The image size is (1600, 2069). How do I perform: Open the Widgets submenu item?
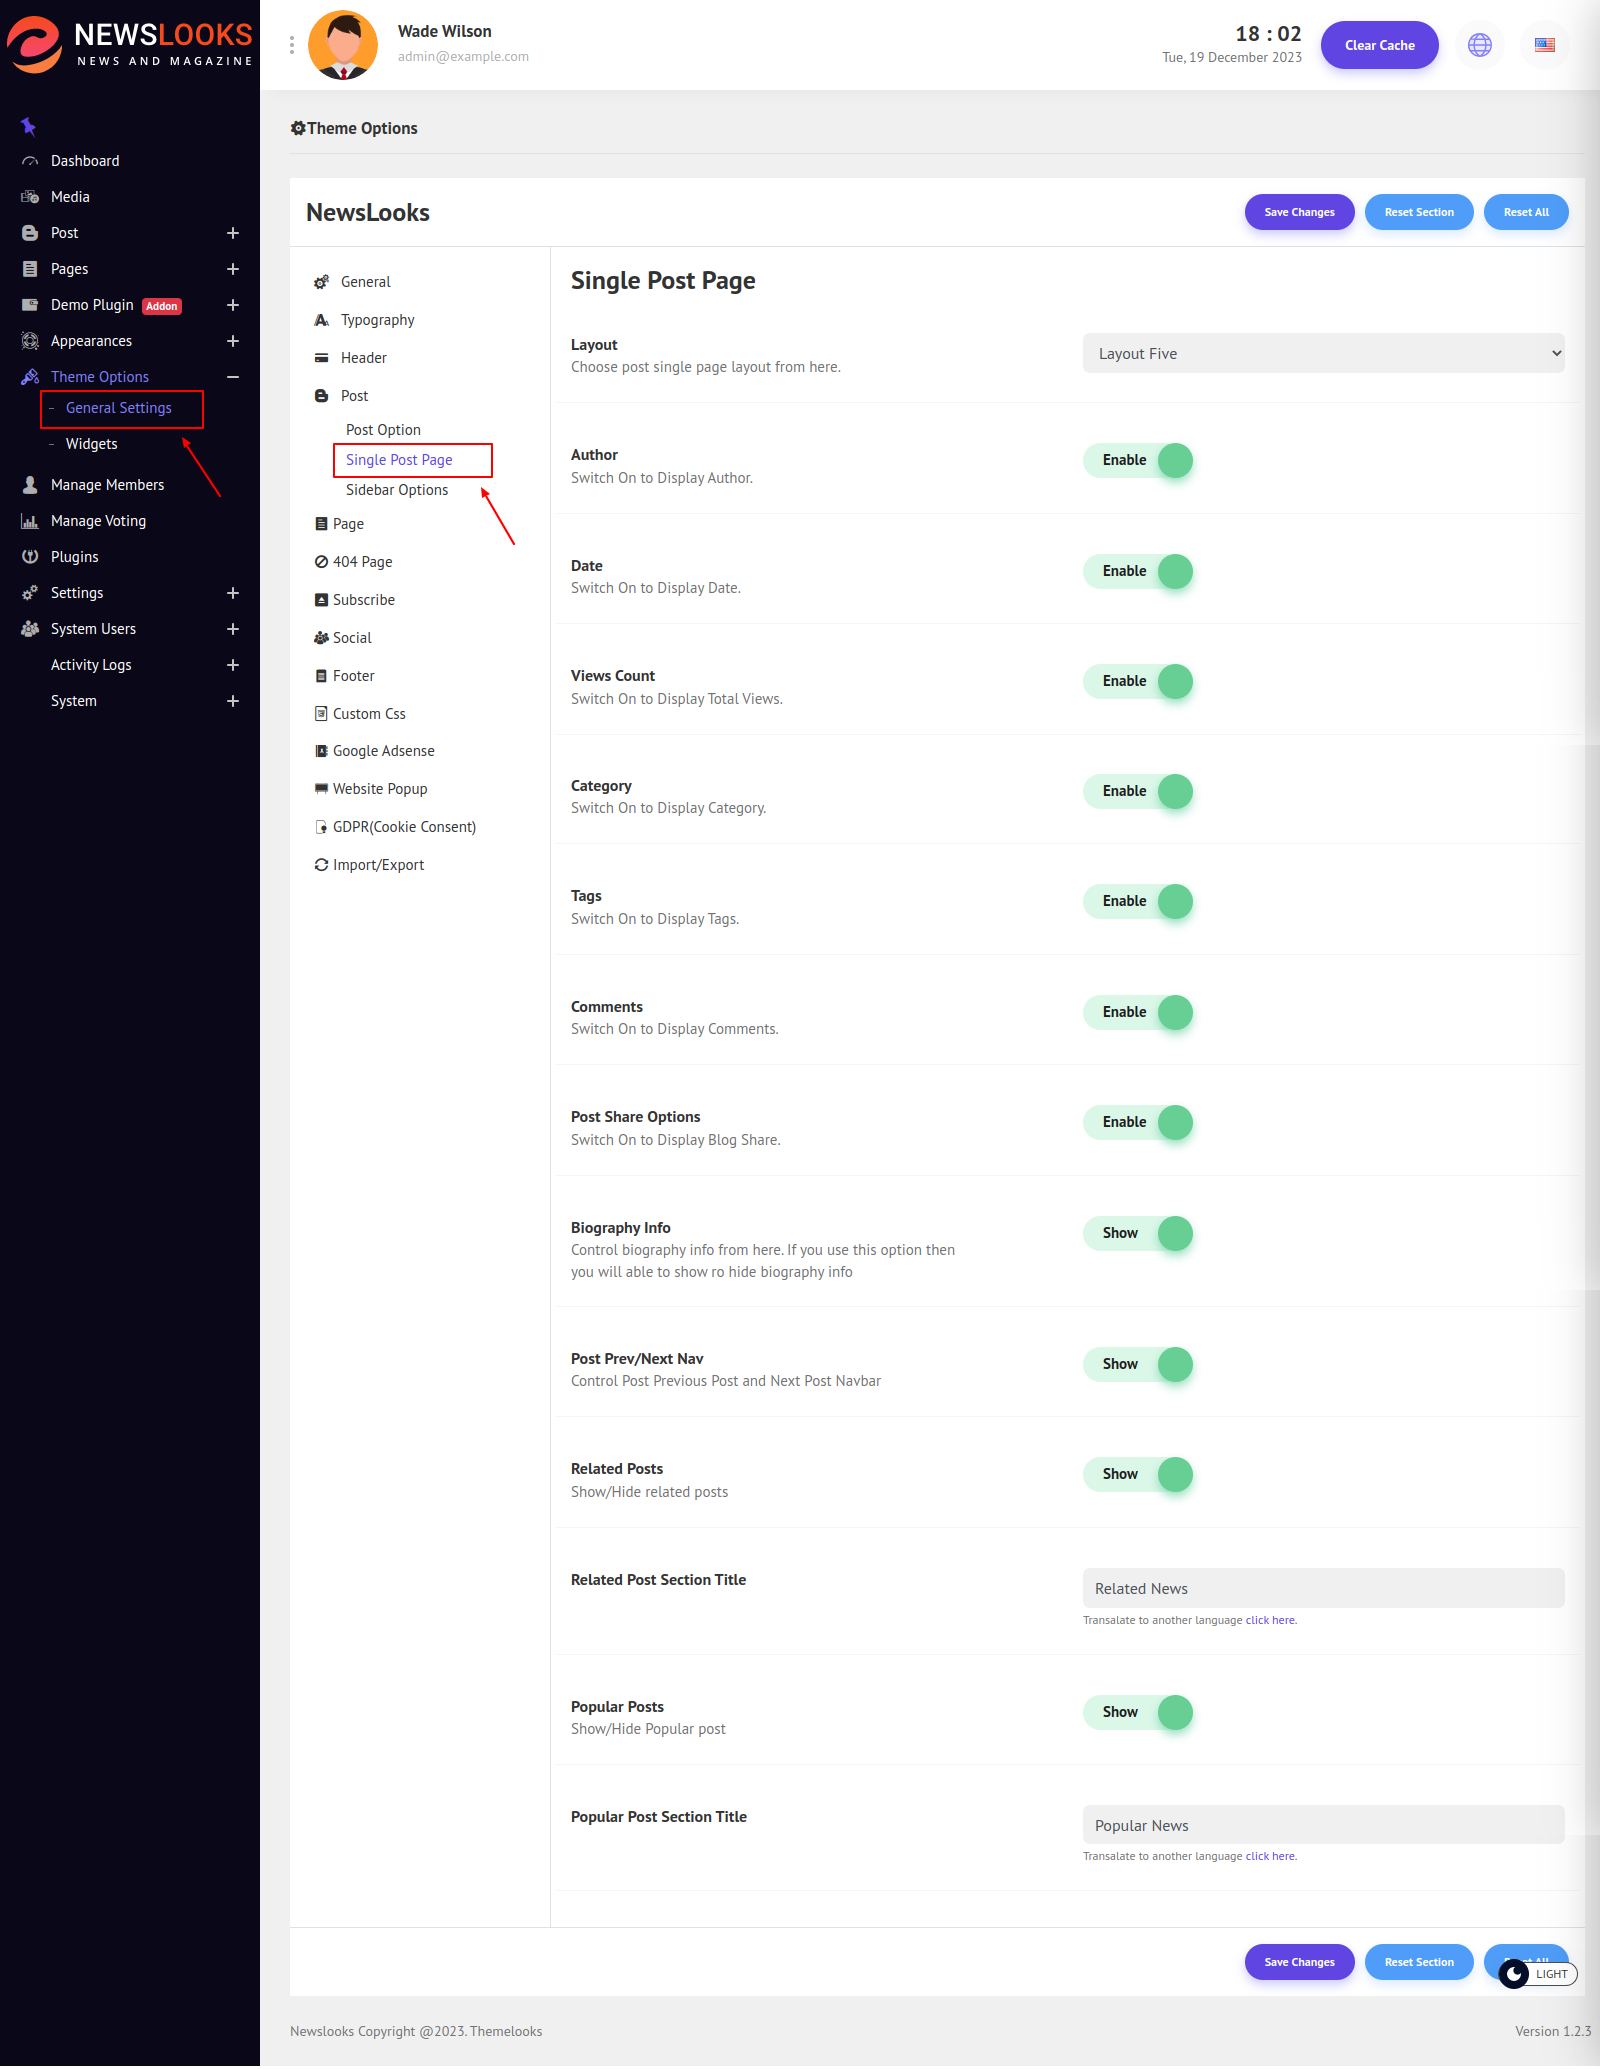click(x=91, y=444)
